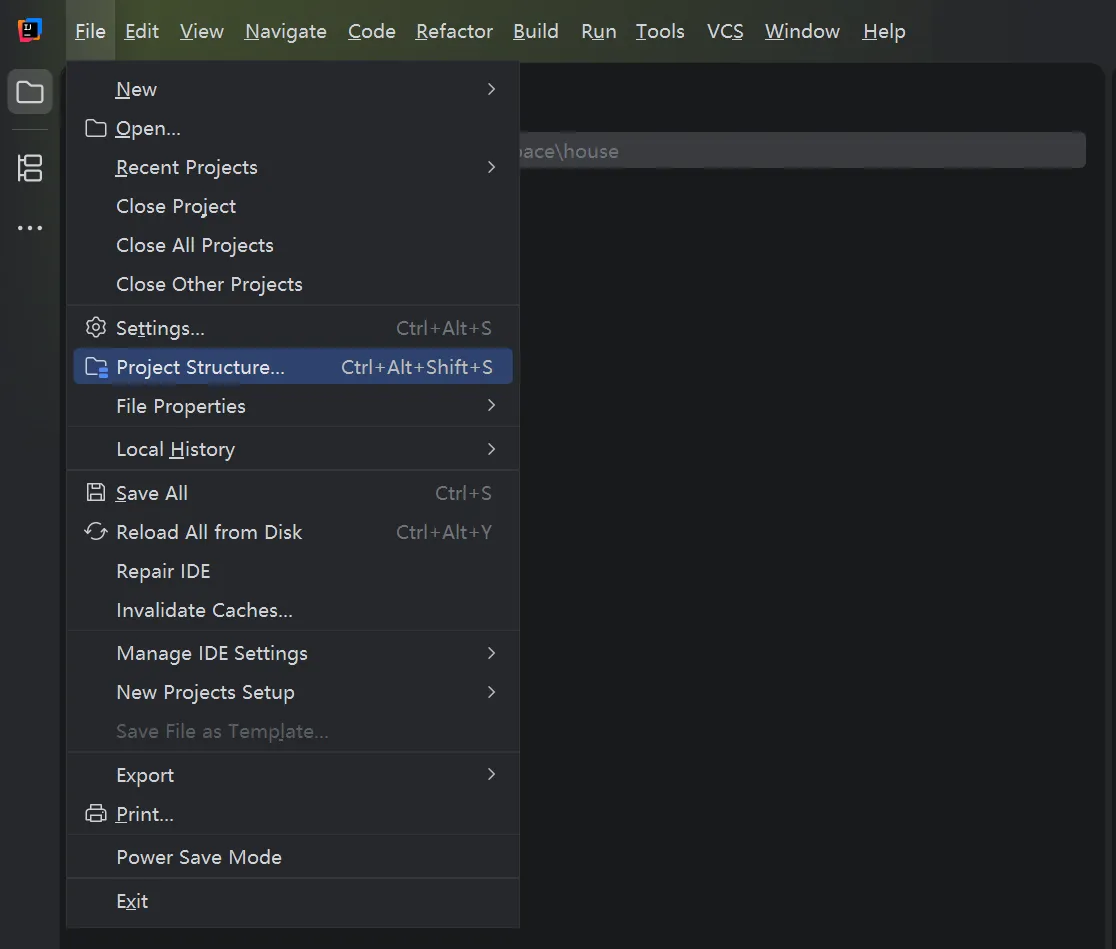Open the Window menu
Image resolution: width=1116 pixels, height=949 pixels.
coord(802,31)
